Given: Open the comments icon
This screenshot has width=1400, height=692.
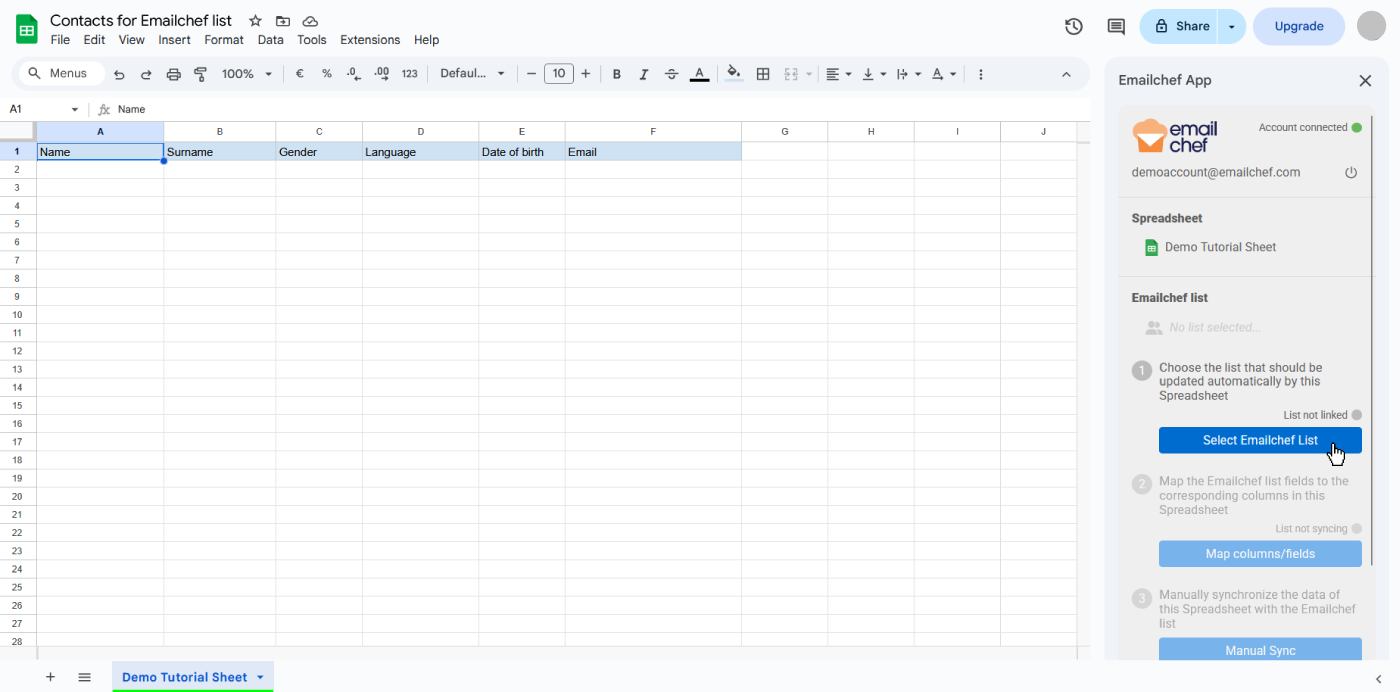Looking at the screenshot, I should click(1116, 27).
